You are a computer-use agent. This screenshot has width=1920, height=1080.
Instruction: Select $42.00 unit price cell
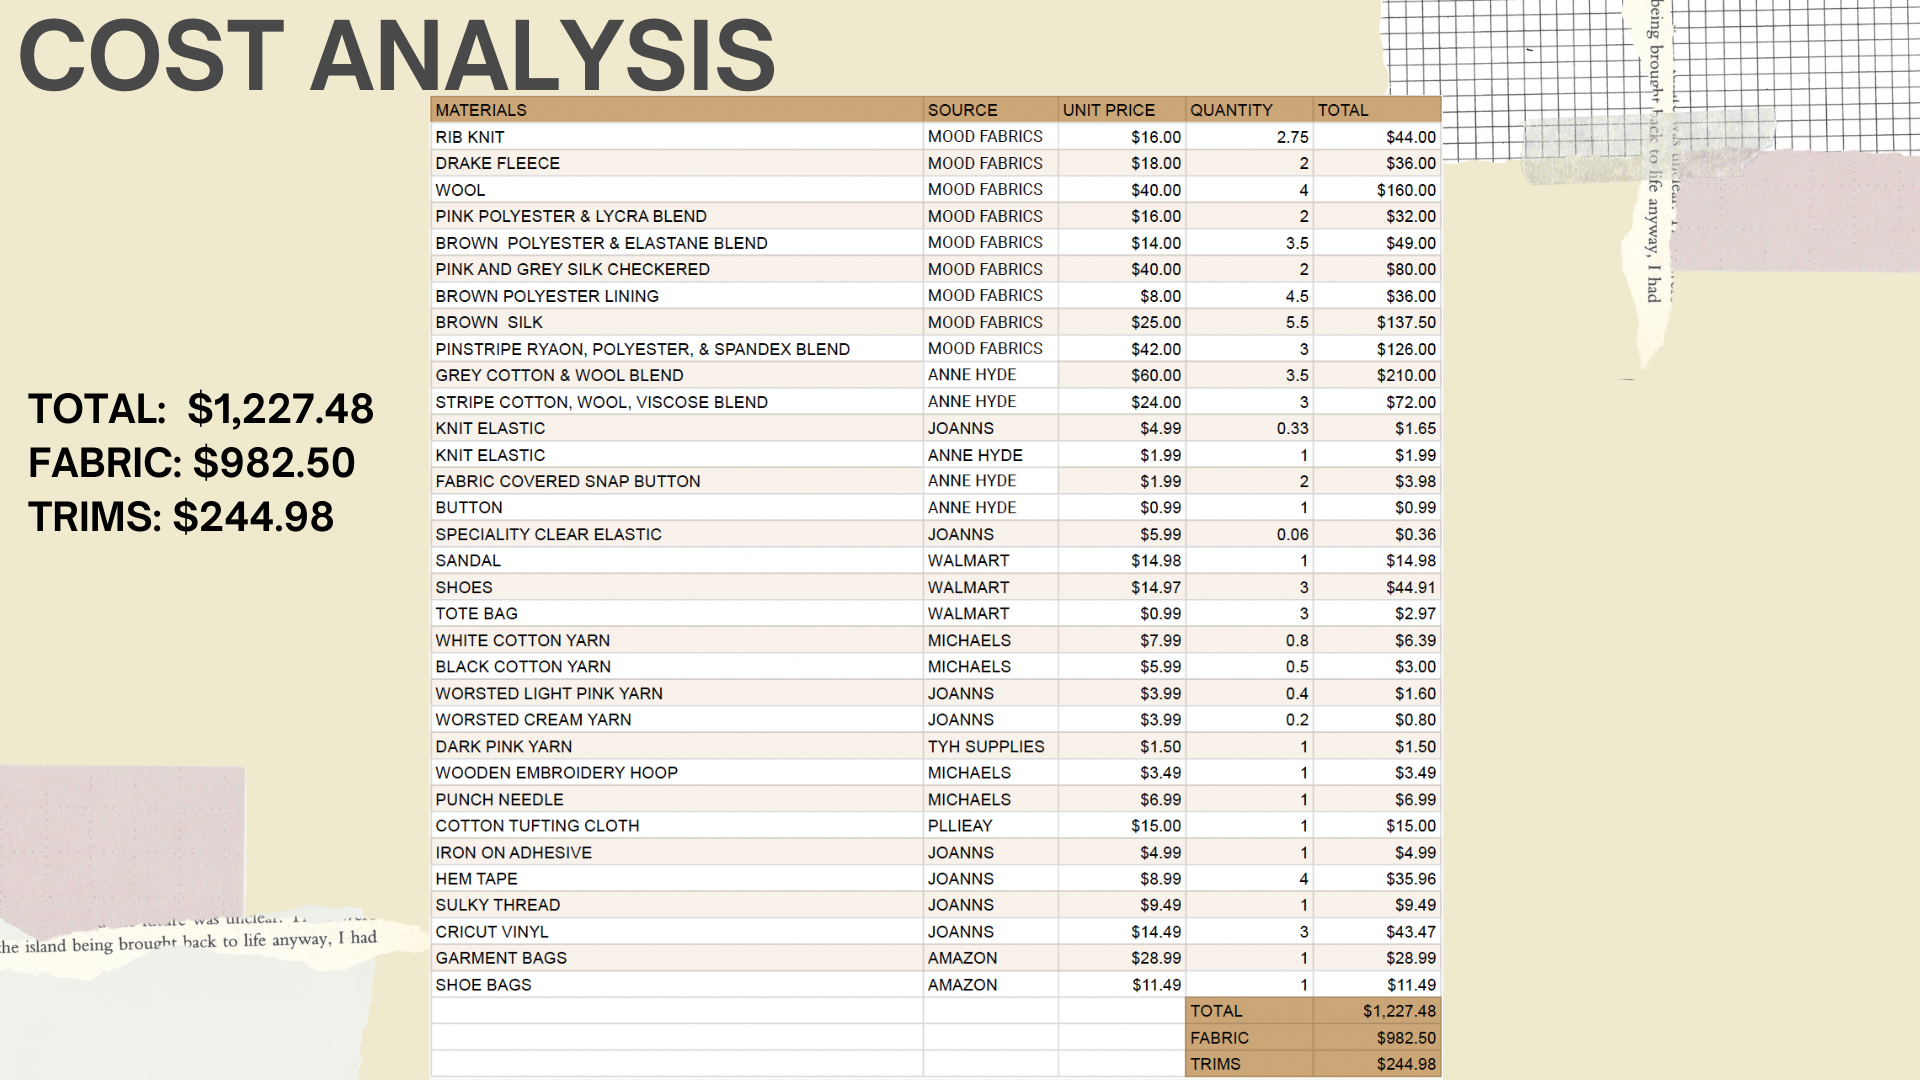[x=1122, y=349]
